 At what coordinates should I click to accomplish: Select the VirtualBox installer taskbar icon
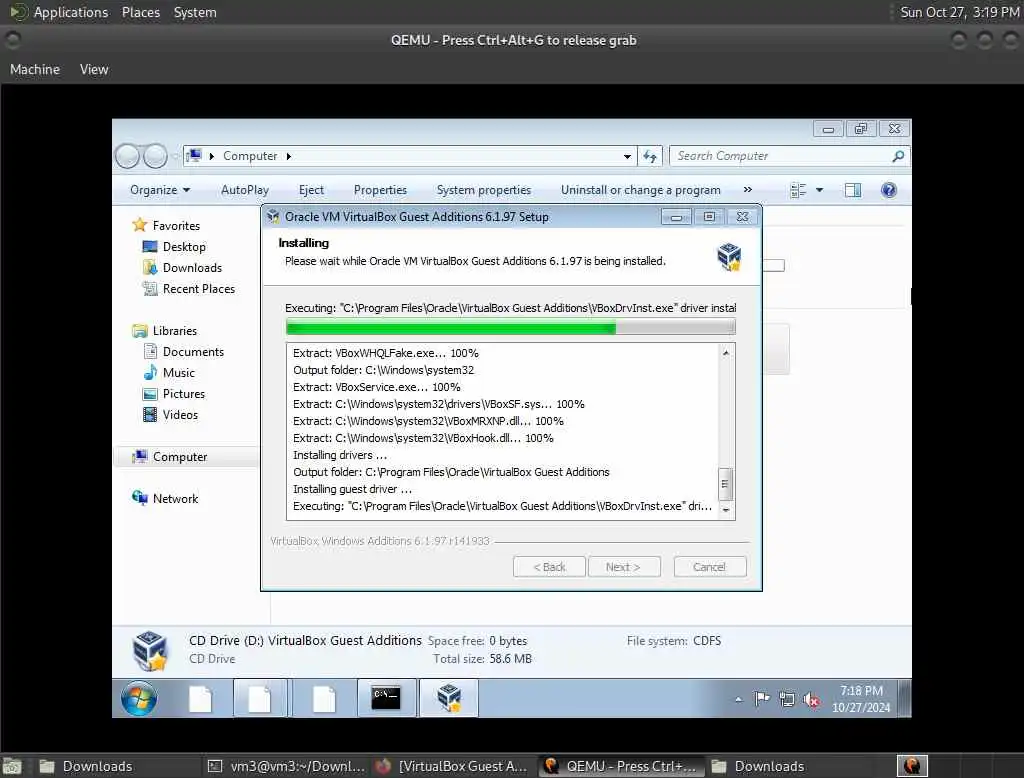coord(449,698)
